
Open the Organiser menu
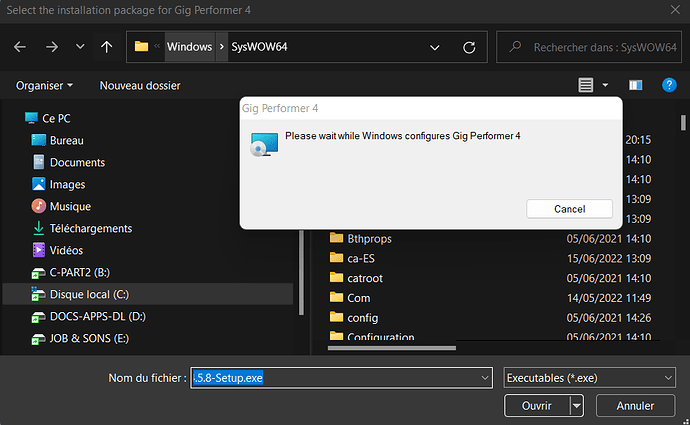click(44, 85)
